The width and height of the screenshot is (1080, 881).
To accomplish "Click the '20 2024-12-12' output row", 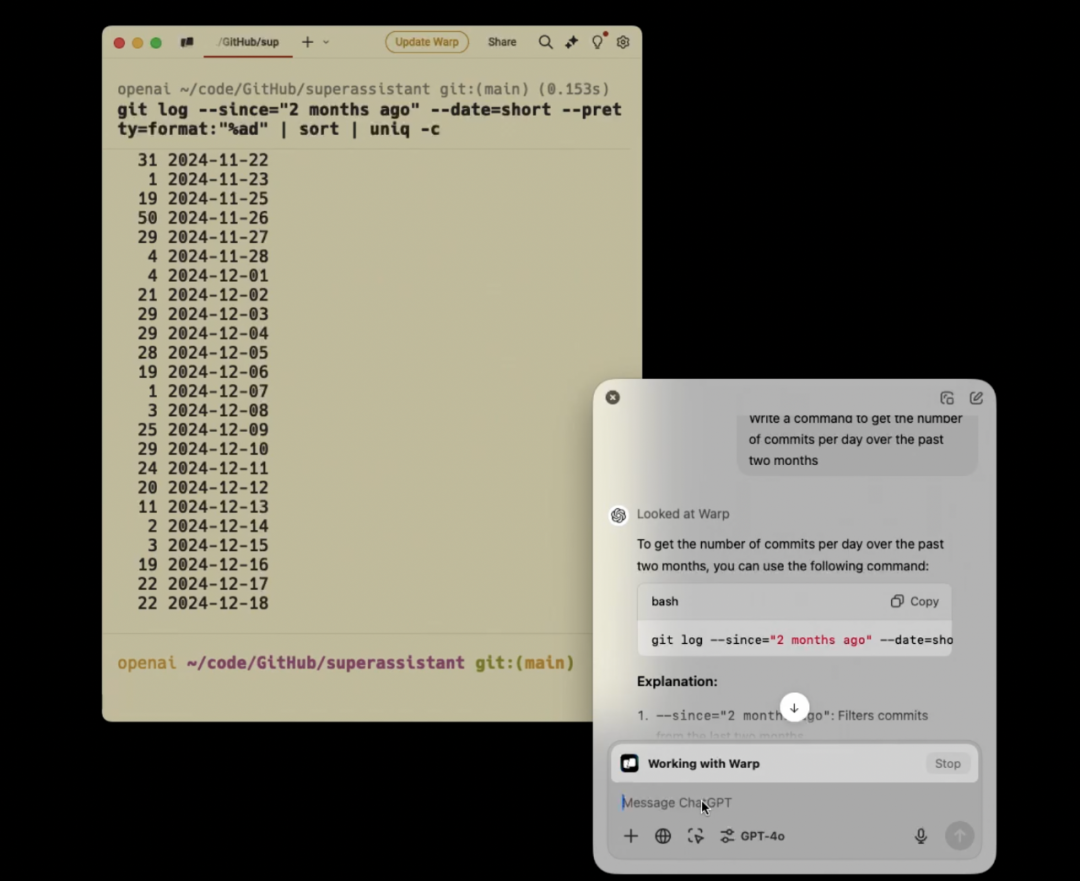I will (202, 488).
